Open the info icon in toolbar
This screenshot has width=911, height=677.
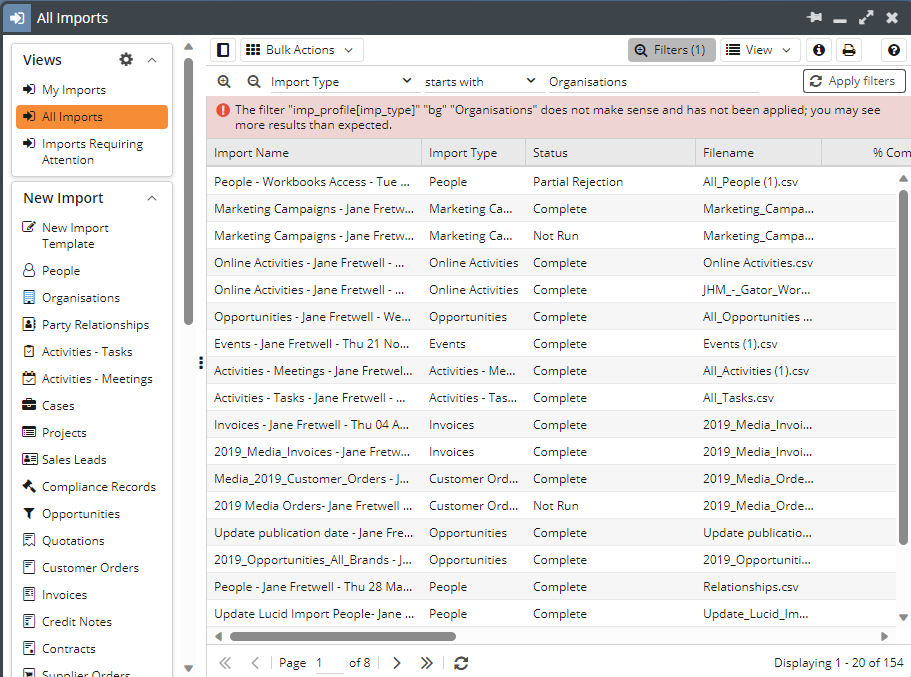point(819,50)
